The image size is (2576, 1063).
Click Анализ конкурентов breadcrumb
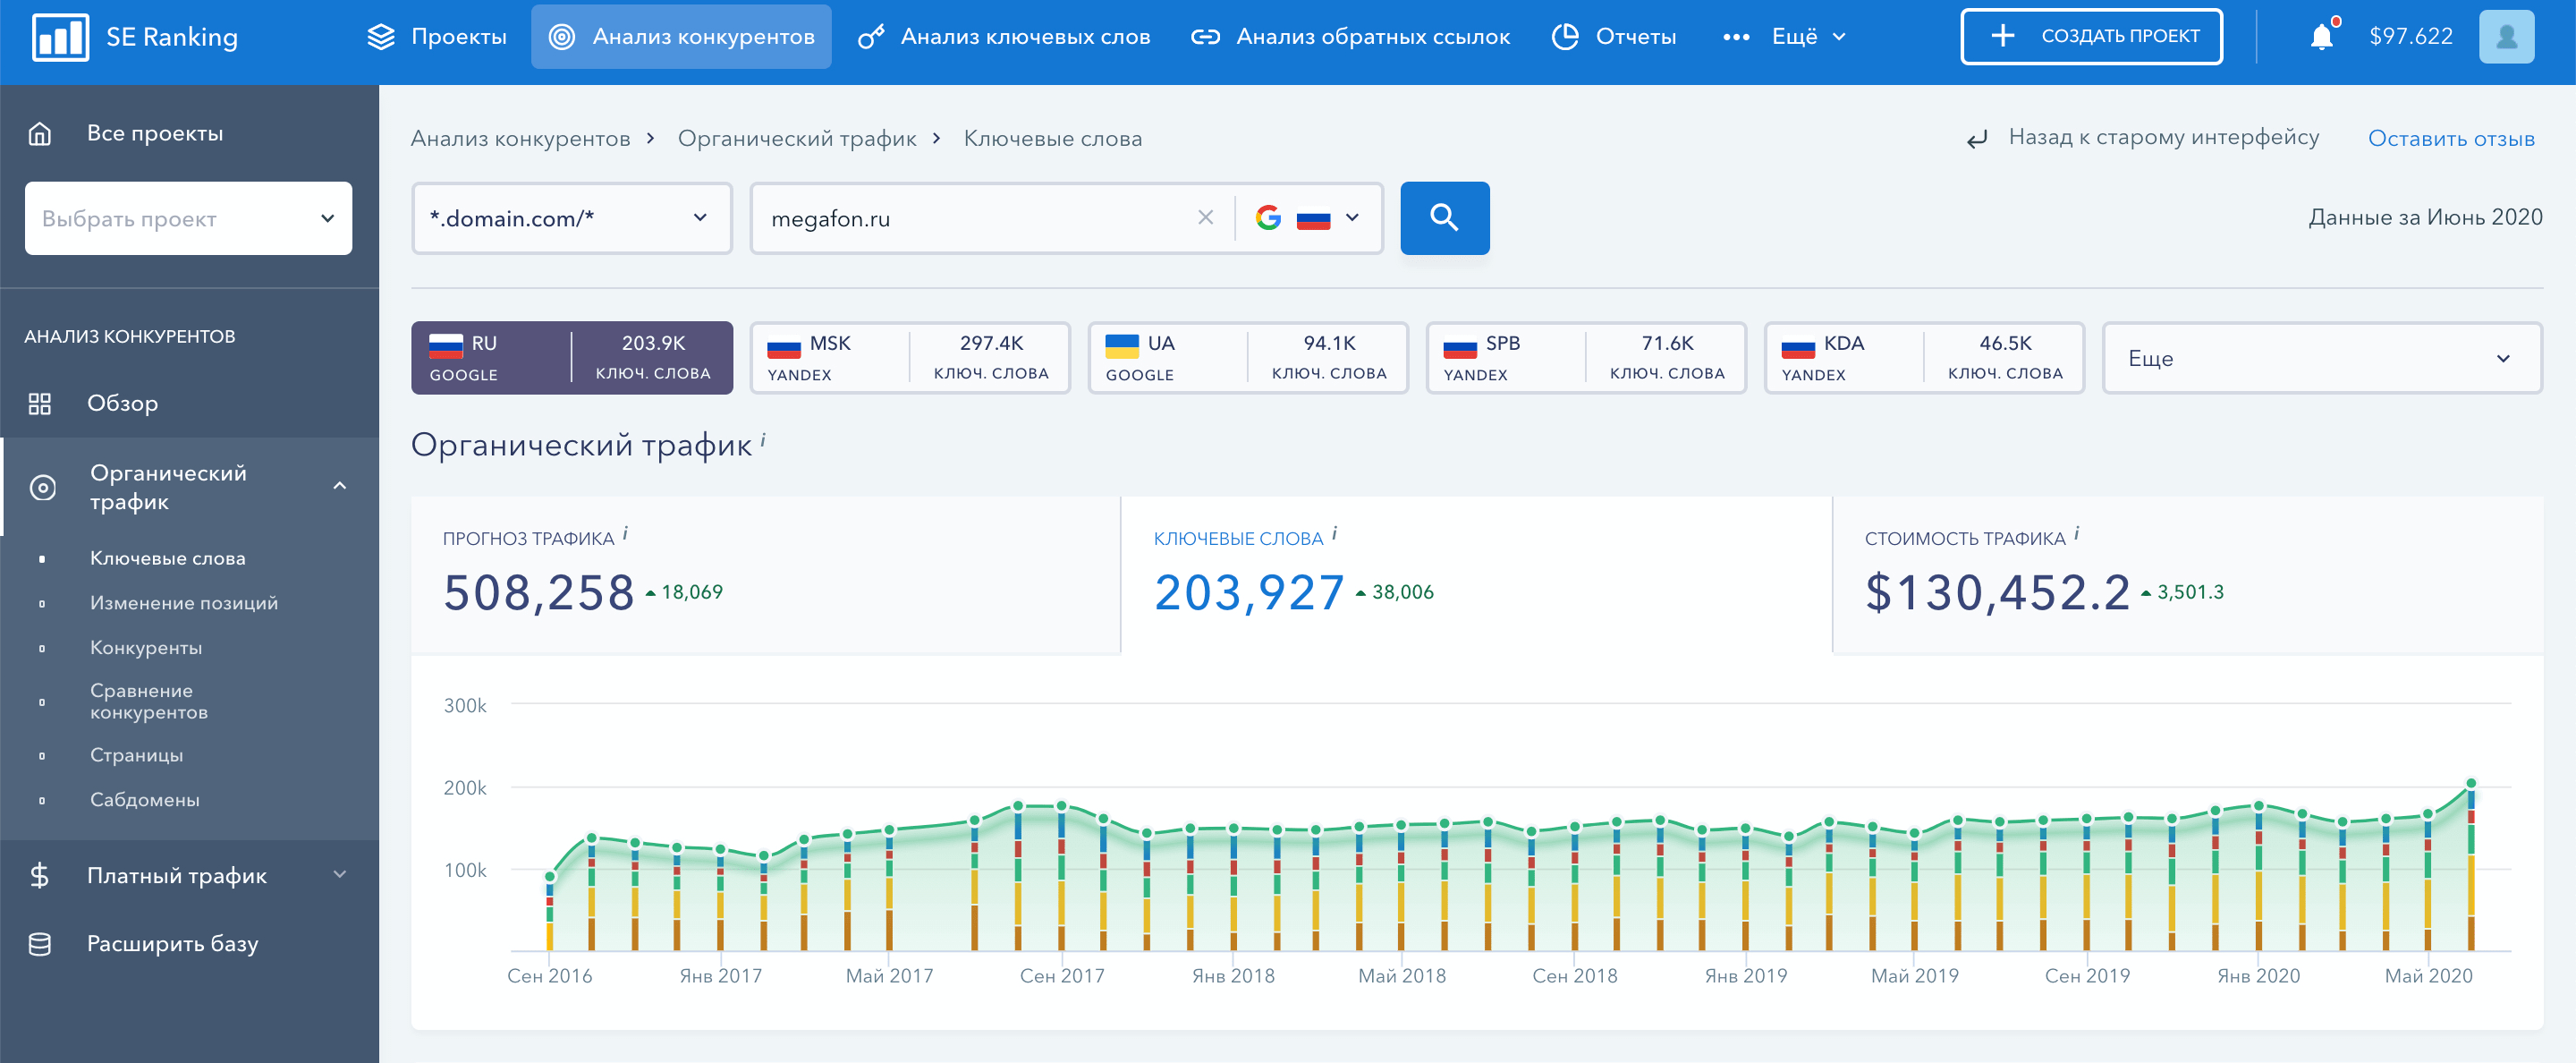(x=520, y=139)
